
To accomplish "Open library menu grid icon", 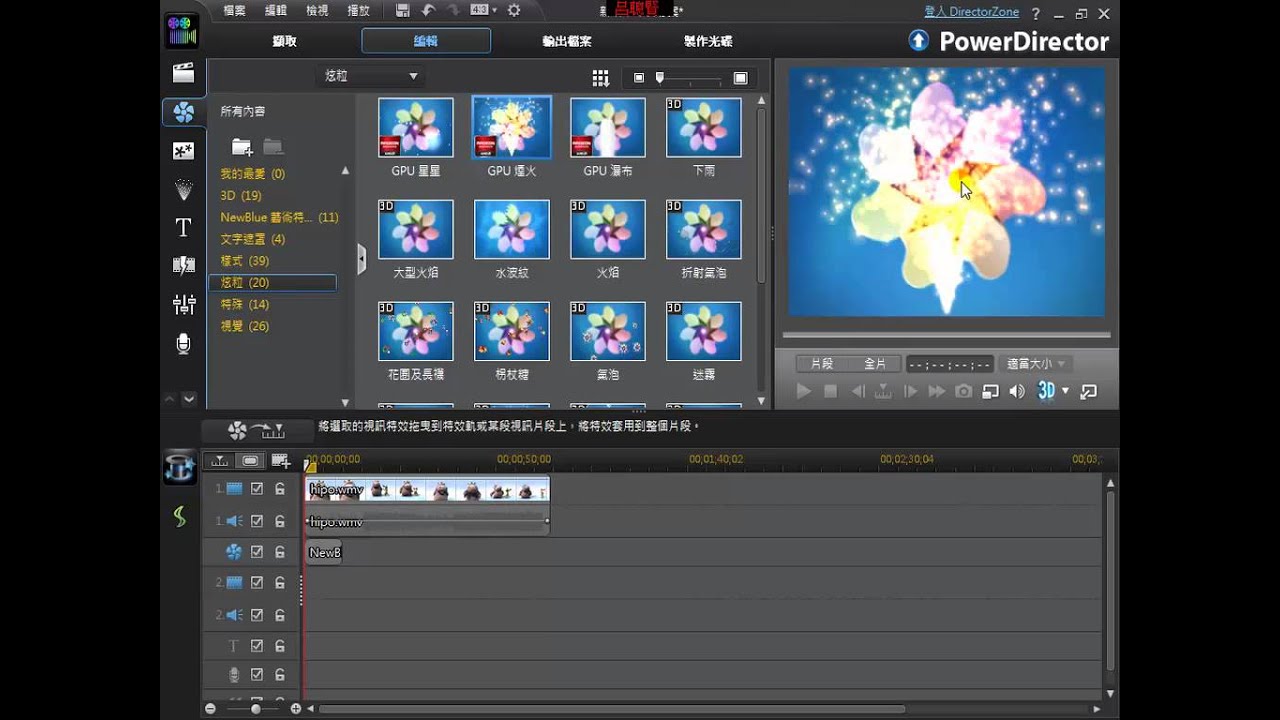I will (x=600, y=78).
